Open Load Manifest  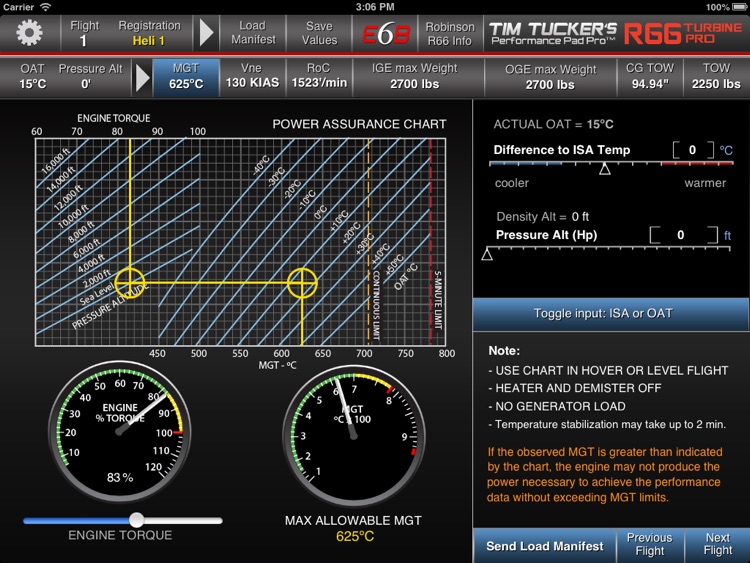tap(253, 33)
